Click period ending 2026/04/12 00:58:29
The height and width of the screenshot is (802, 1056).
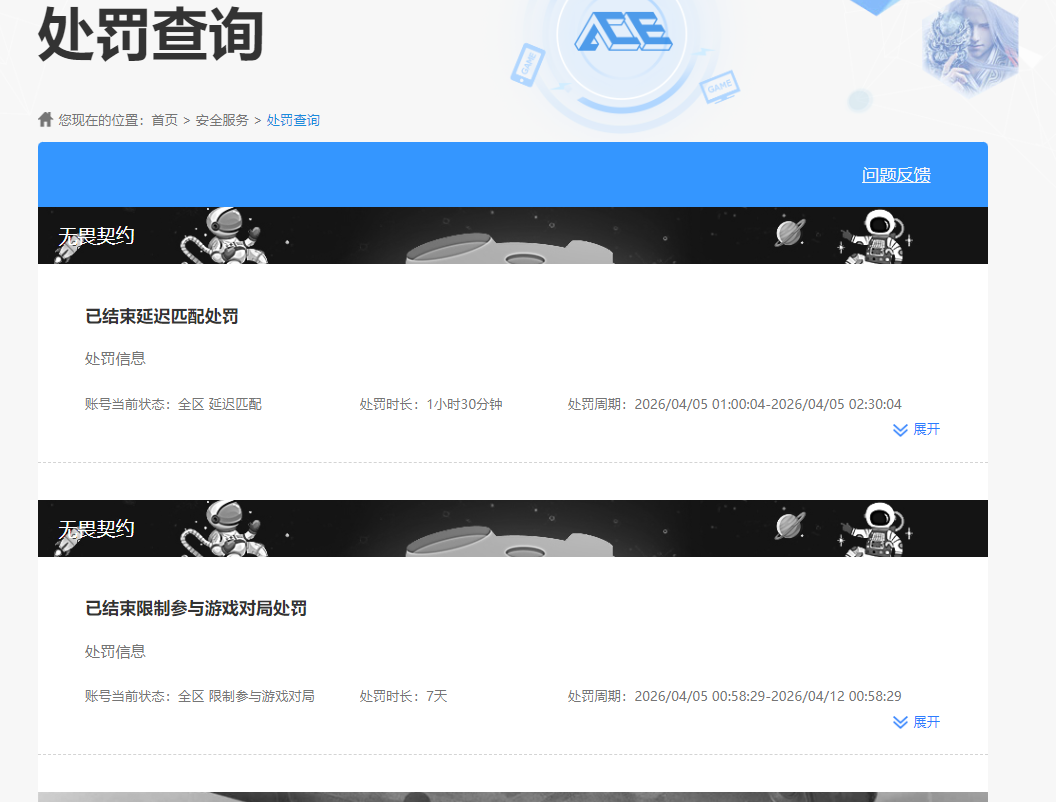734,696
